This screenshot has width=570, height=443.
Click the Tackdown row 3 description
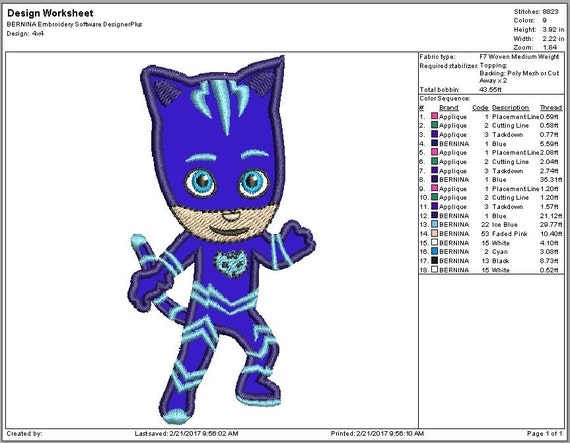coord(507,134)
